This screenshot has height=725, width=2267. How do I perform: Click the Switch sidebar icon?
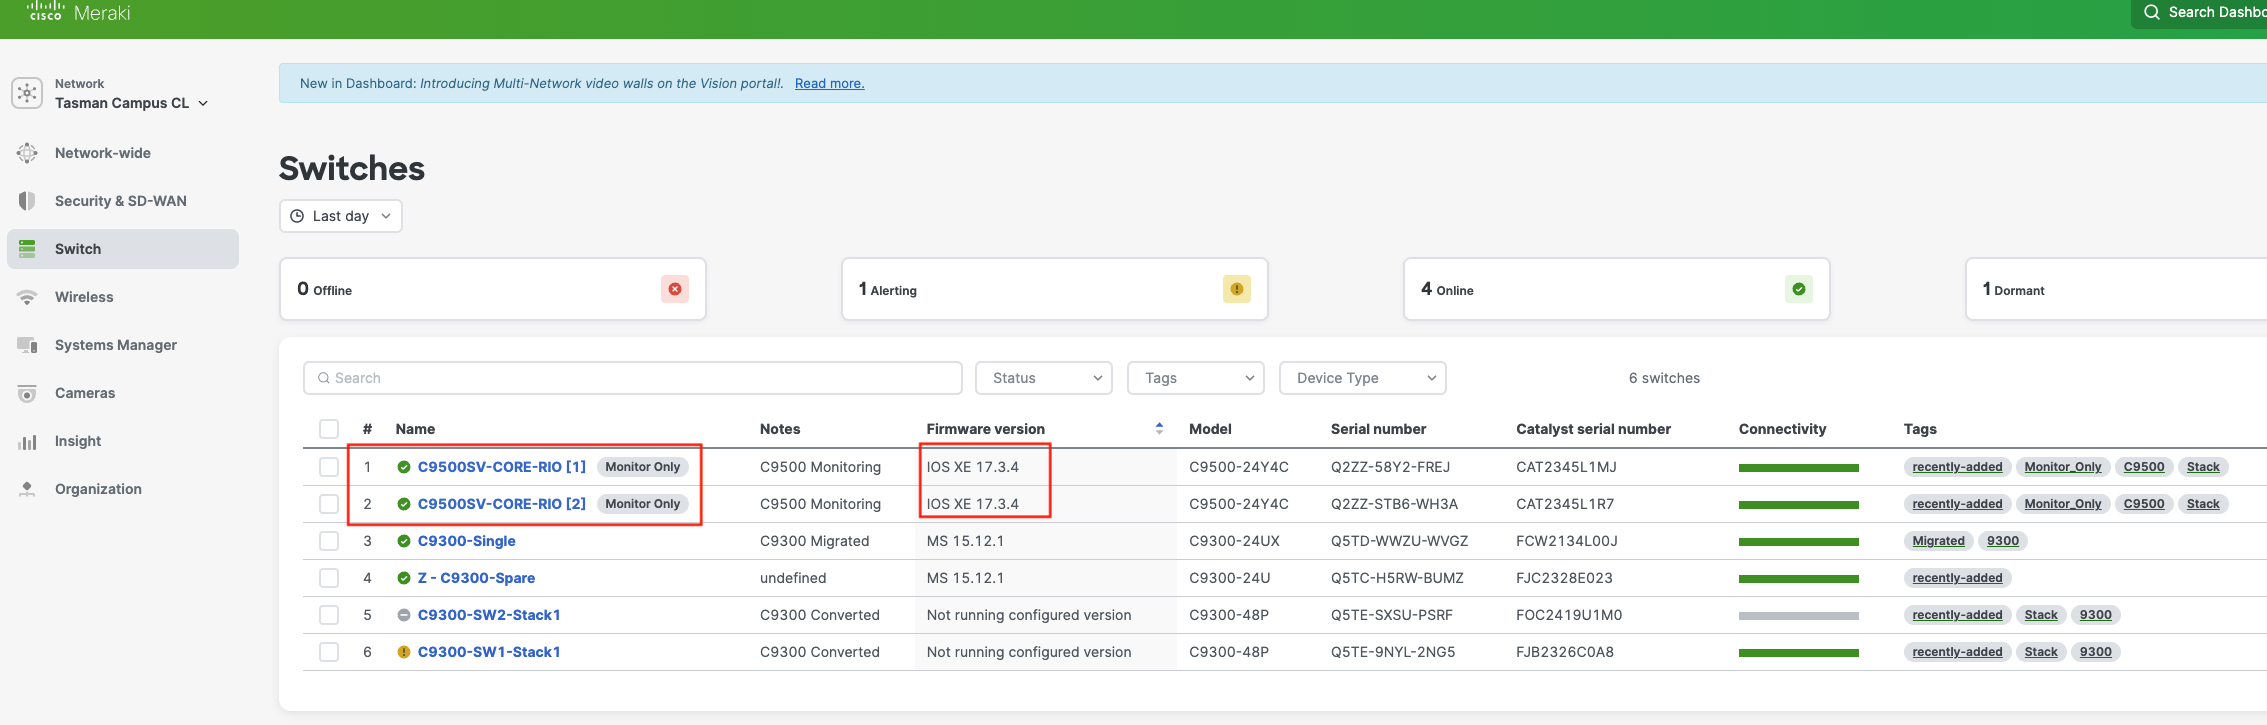coord(27,249)
